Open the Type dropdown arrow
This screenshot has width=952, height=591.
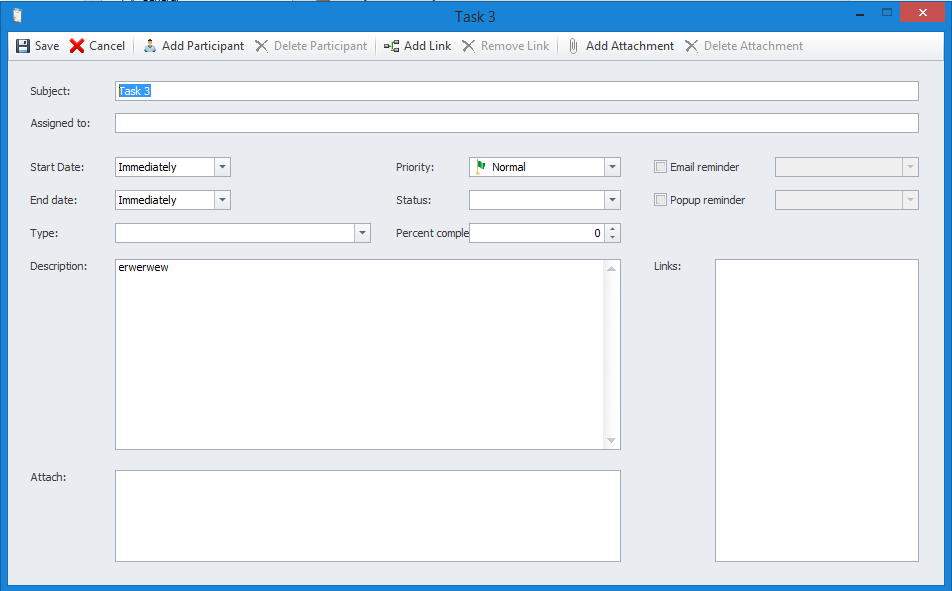[x=362, y=233]
